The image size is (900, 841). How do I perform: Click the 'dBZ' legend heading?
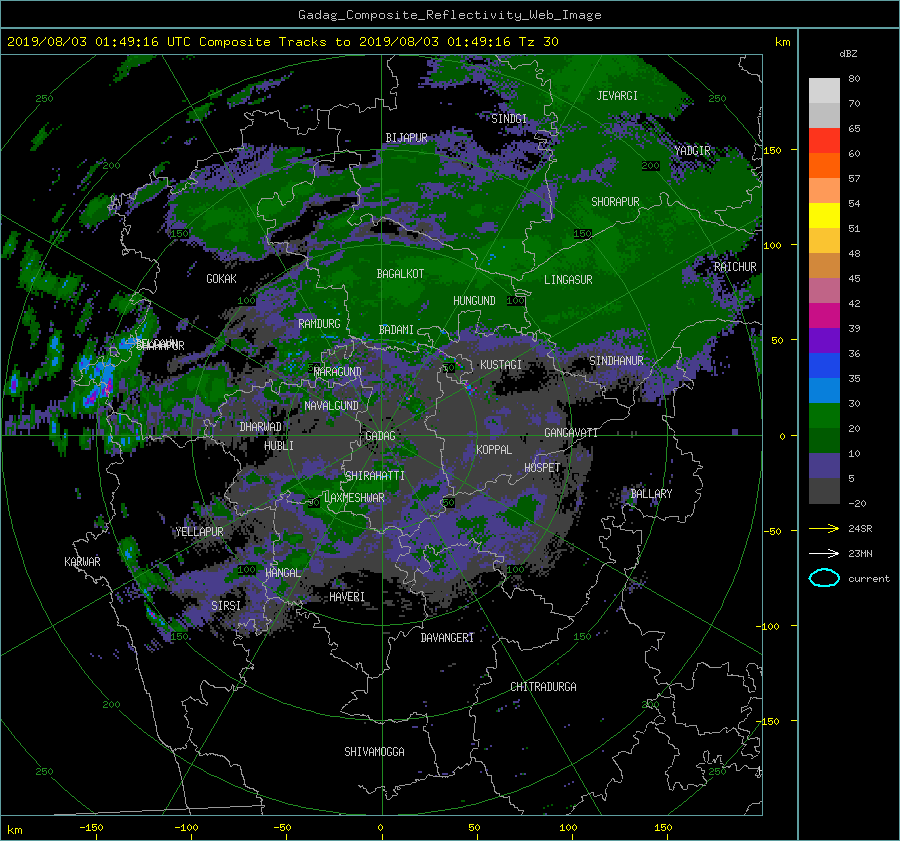848,54
